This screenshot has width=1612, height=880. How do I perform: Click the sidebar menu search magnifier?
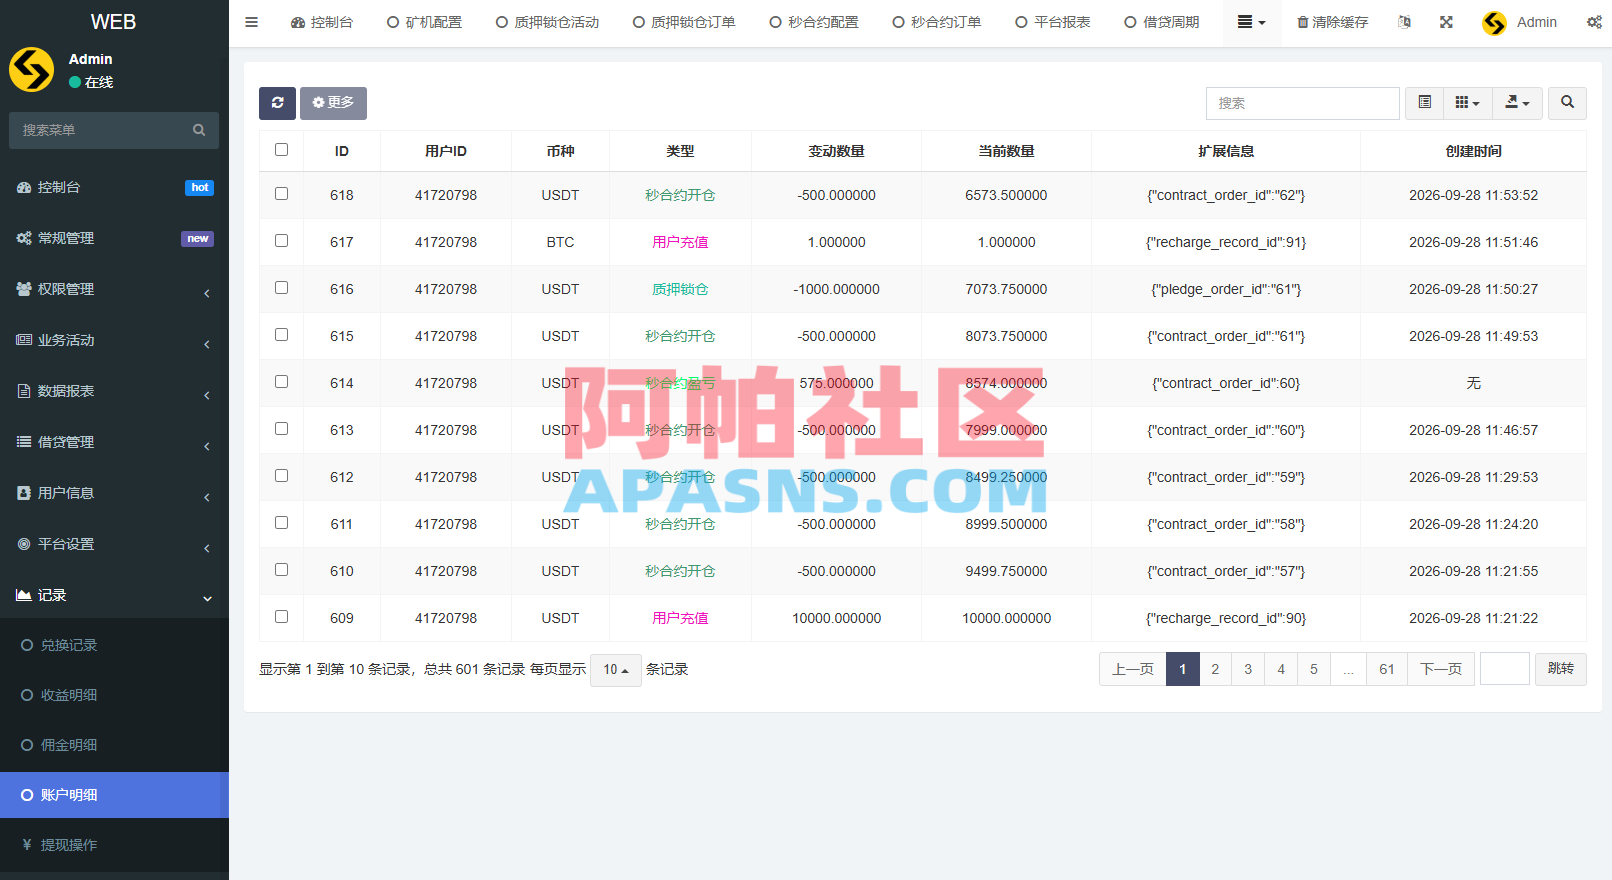tap(199, 130)
